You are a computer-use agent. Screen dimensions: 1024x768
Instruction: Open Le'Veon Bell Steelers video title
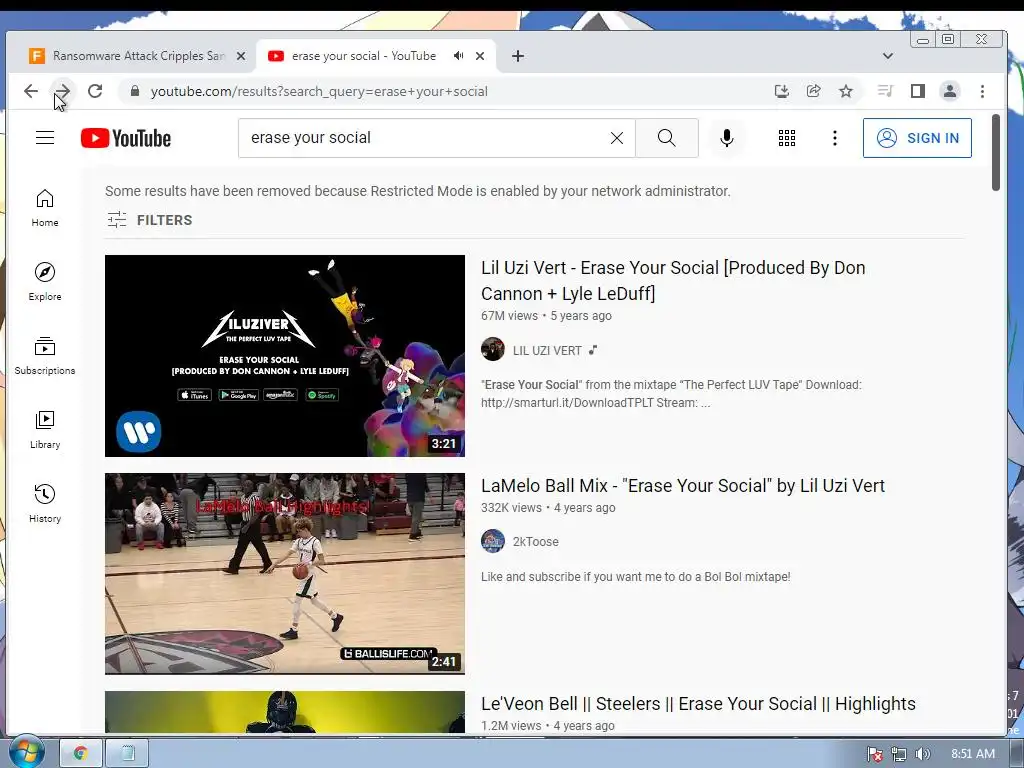(x=698, y=704)
